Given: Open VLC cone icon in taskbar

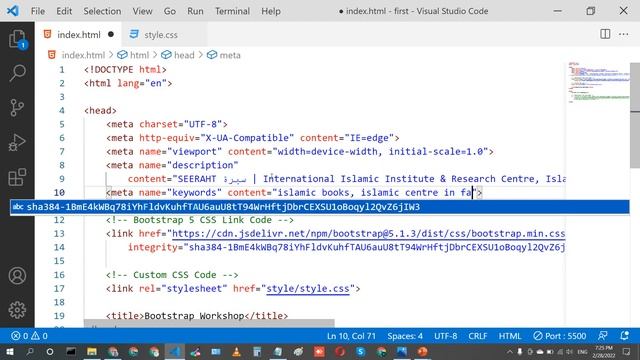Looking at the screenshot, I should pyautogui.click(x=236, y=351).
